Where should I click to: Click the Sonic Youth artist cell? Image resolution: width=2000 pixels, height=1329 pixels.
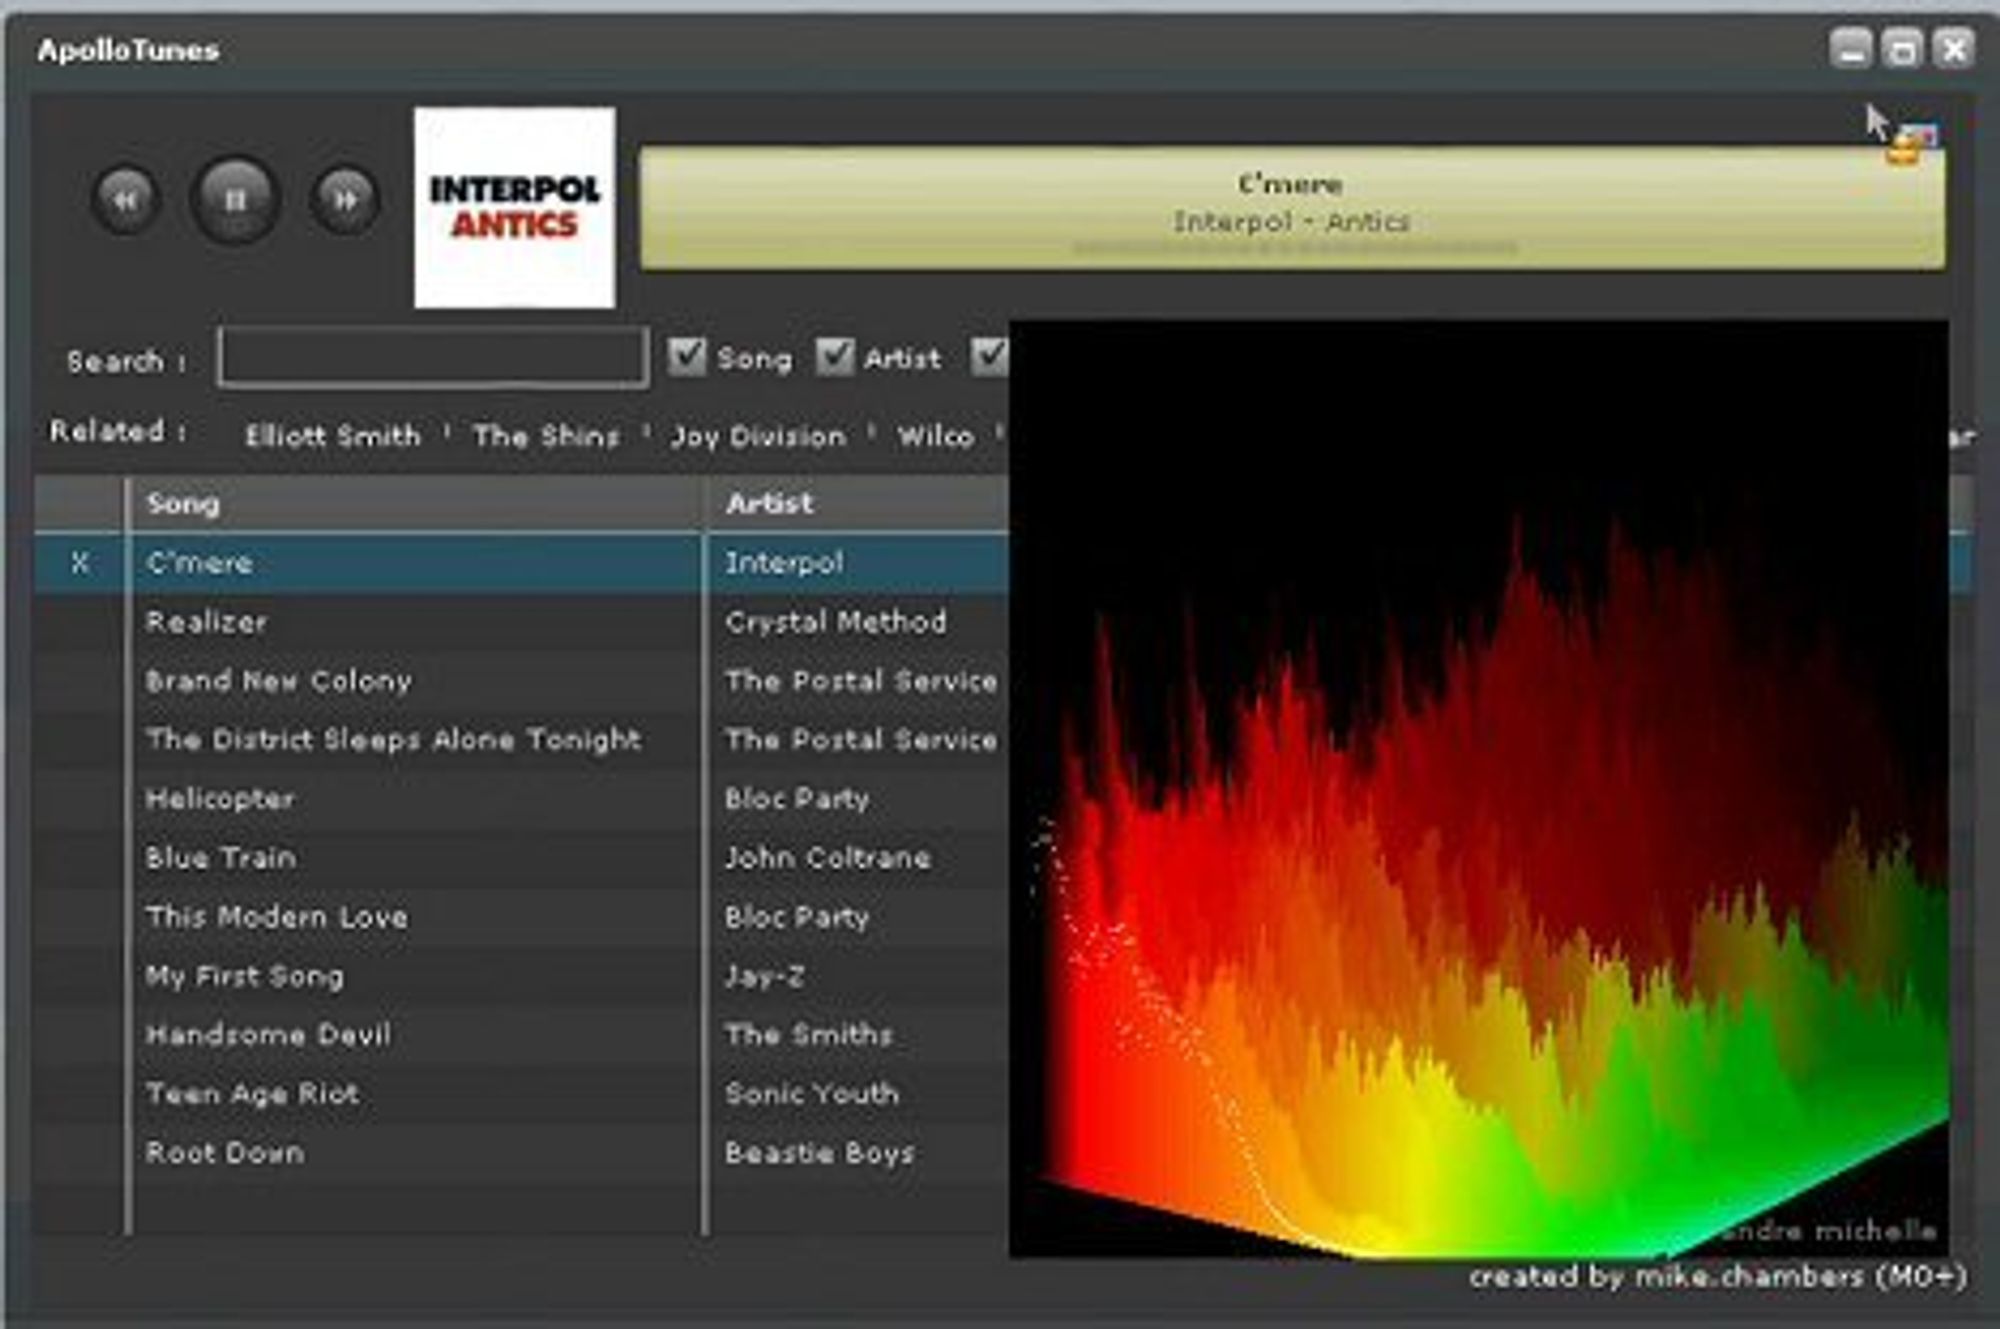point(812,1094)
